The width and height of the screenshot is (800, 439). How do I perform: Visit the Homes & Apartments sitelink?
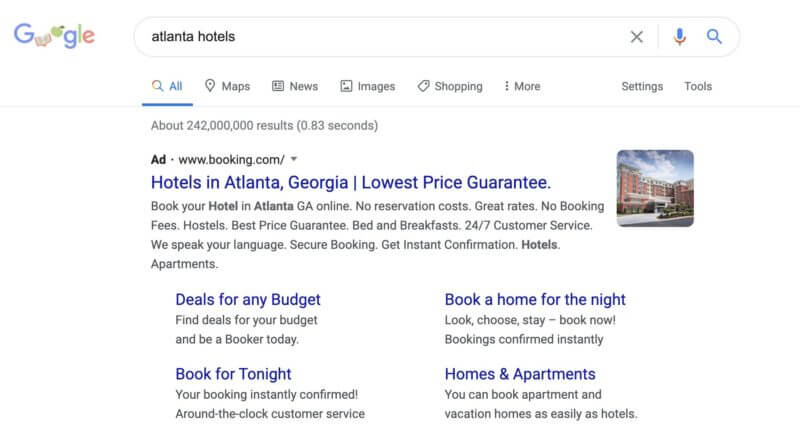click(520, 374)
